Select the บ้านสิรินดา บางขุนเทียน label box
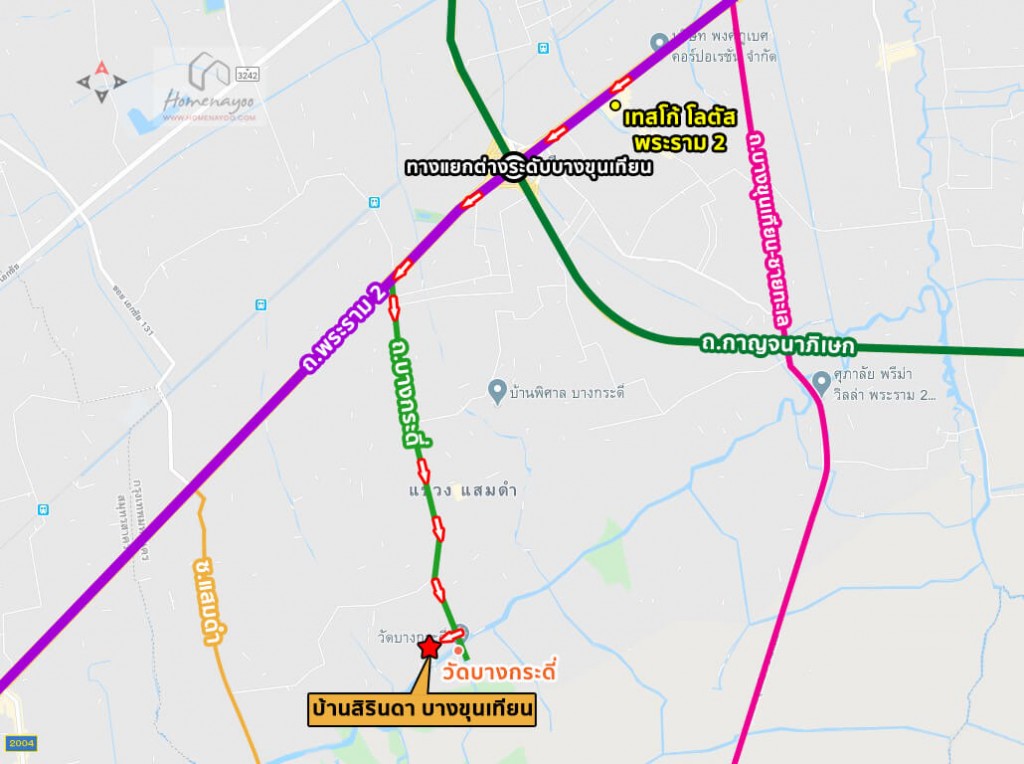The width and height of the screenshot is (1024, 764). point(422,709)
